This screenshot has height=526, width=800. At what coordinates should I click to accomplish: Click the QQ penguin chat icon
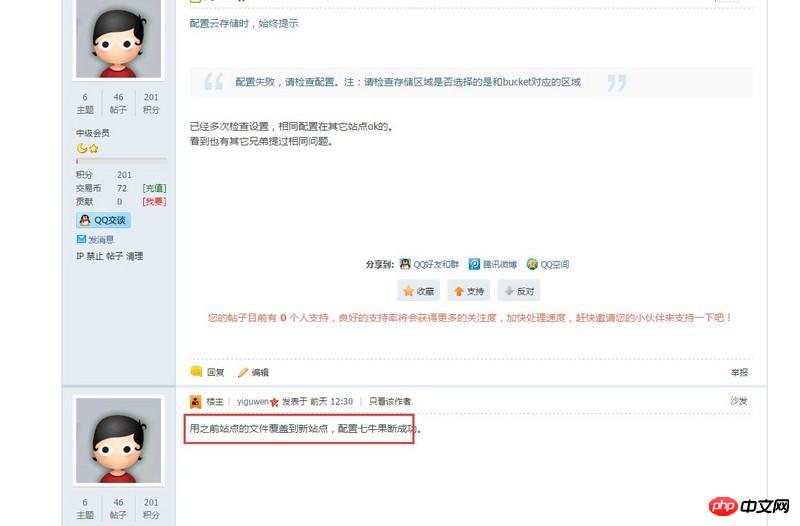click(x=85, y=220)
